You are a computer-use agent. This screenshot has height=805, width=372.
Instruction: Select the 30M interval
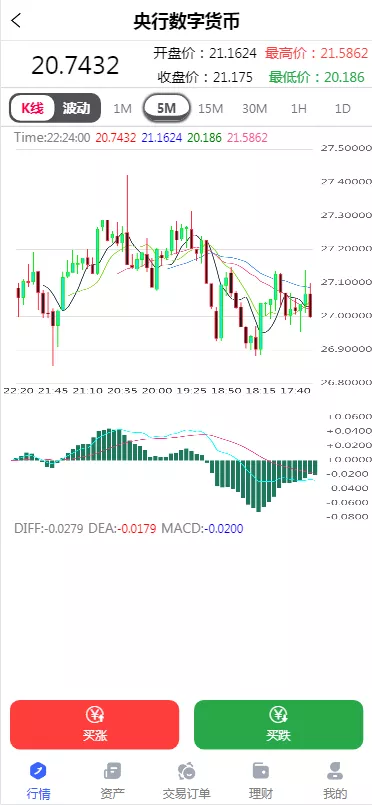point(254,108)
